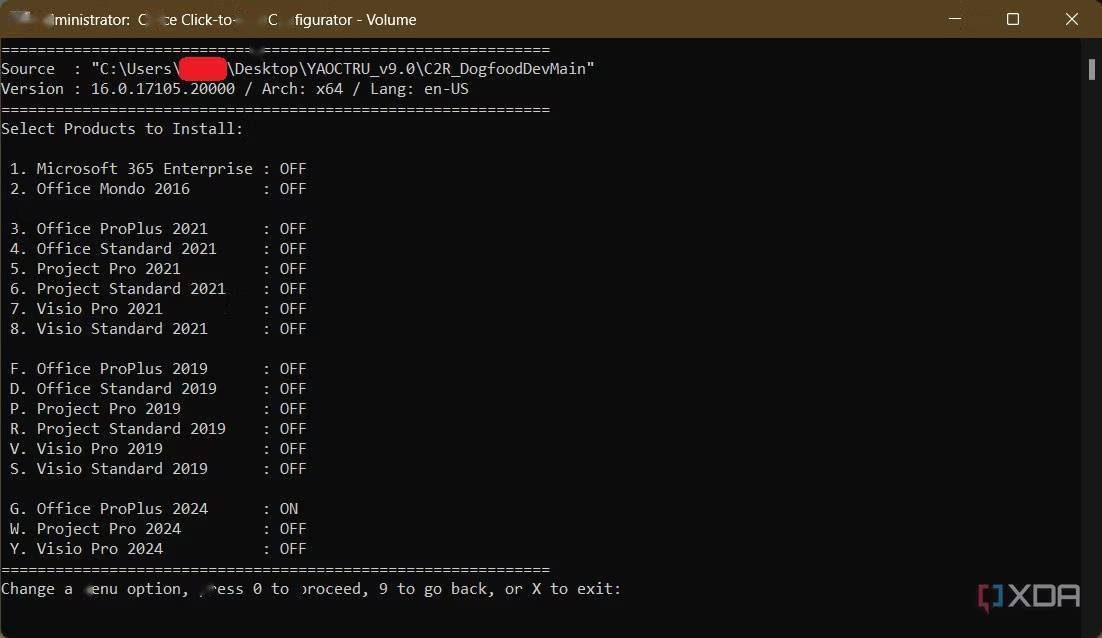The height and width of the screenshot is (638, 1102).
Task: Select the Office ProPlus 2021 entry
Action: [122, 229]
